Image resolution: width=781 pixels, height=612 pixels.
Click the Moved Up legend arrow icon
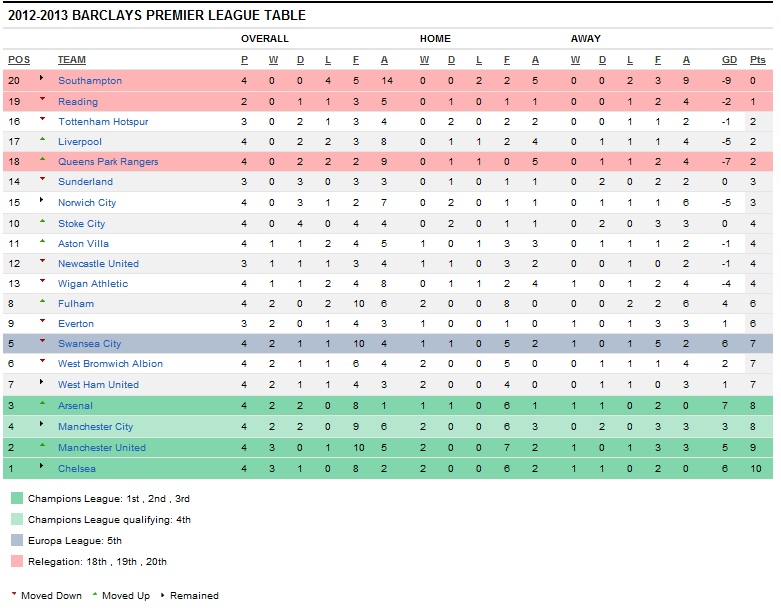[95, 595]
